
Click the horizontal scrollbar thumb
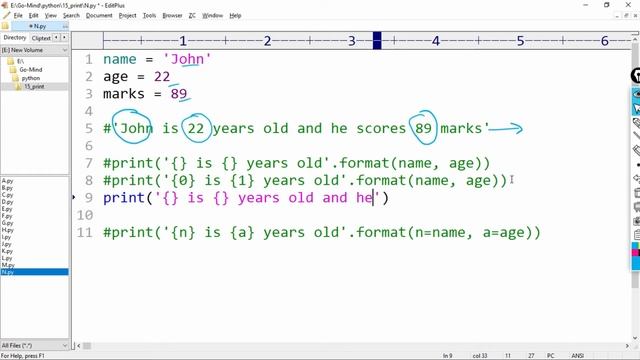(87, 346)
